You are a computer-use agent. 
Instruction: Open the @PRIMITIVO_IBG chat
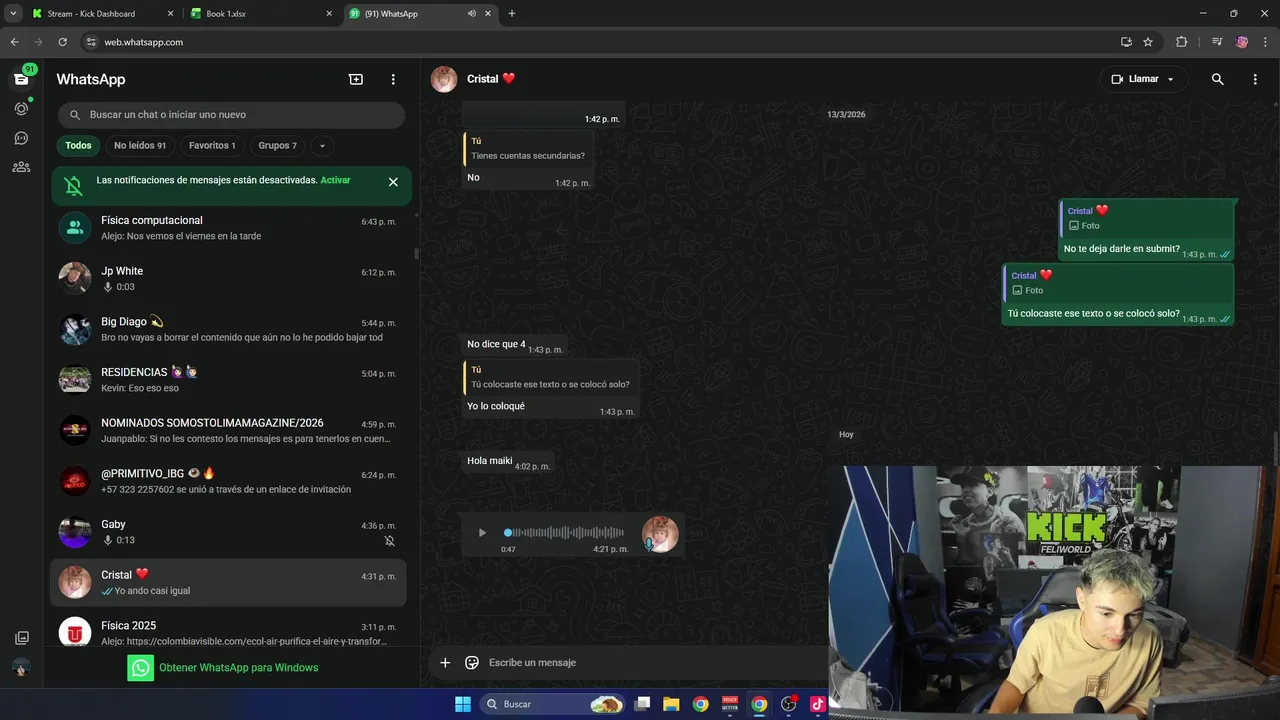(228, 482)
